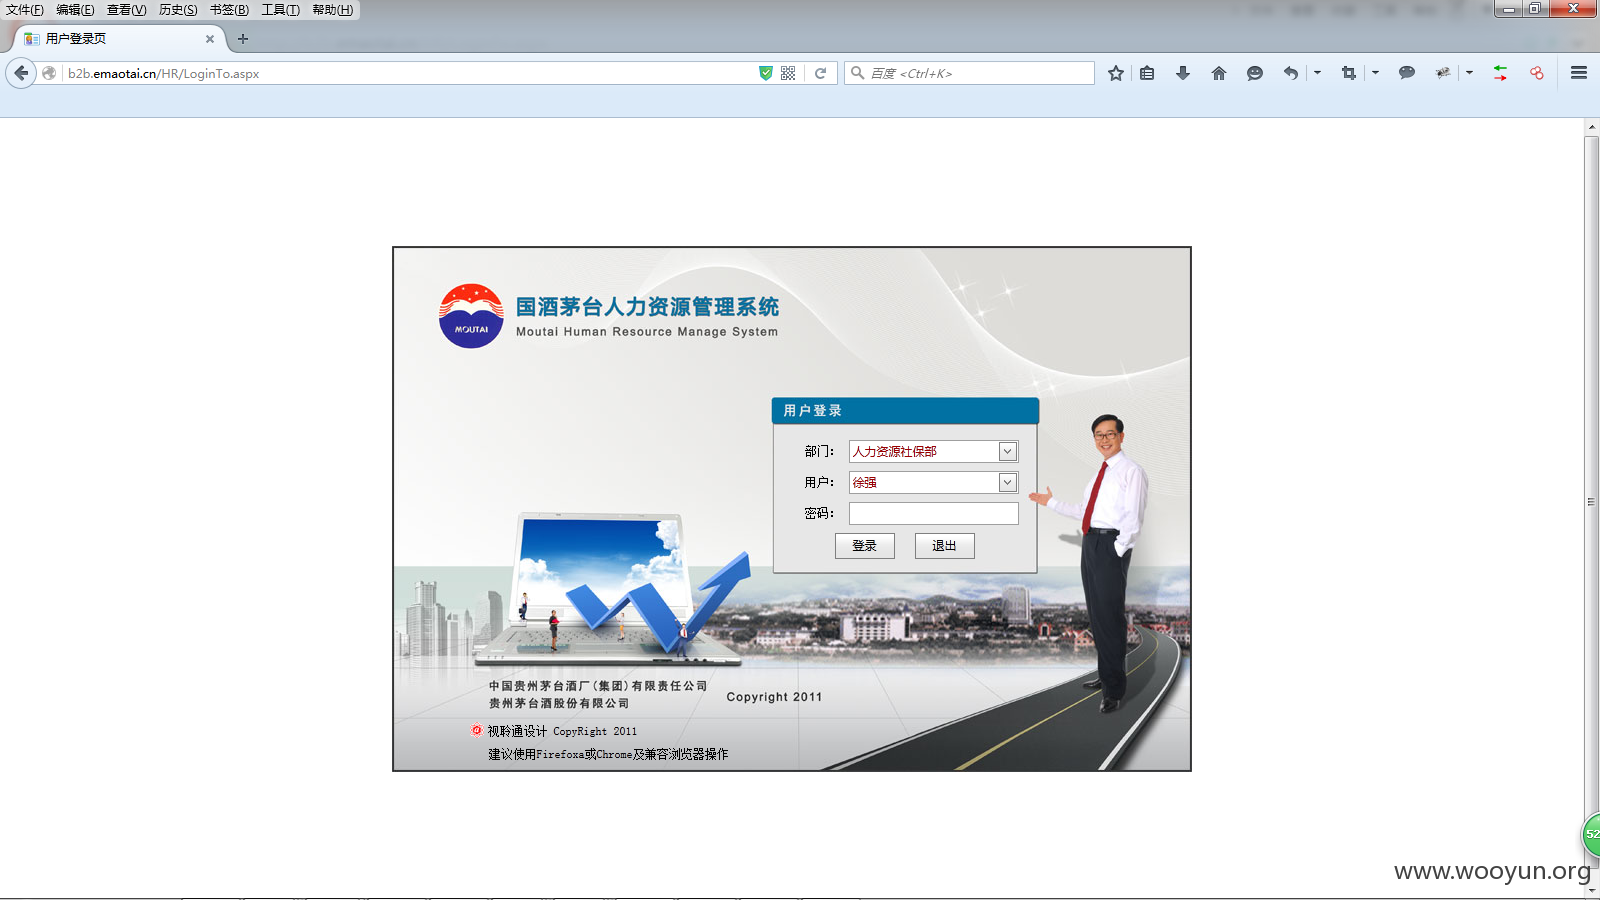Open the 用户 user dropdown
Viewport: 1600px width, 900px height.
click(933, 483)
